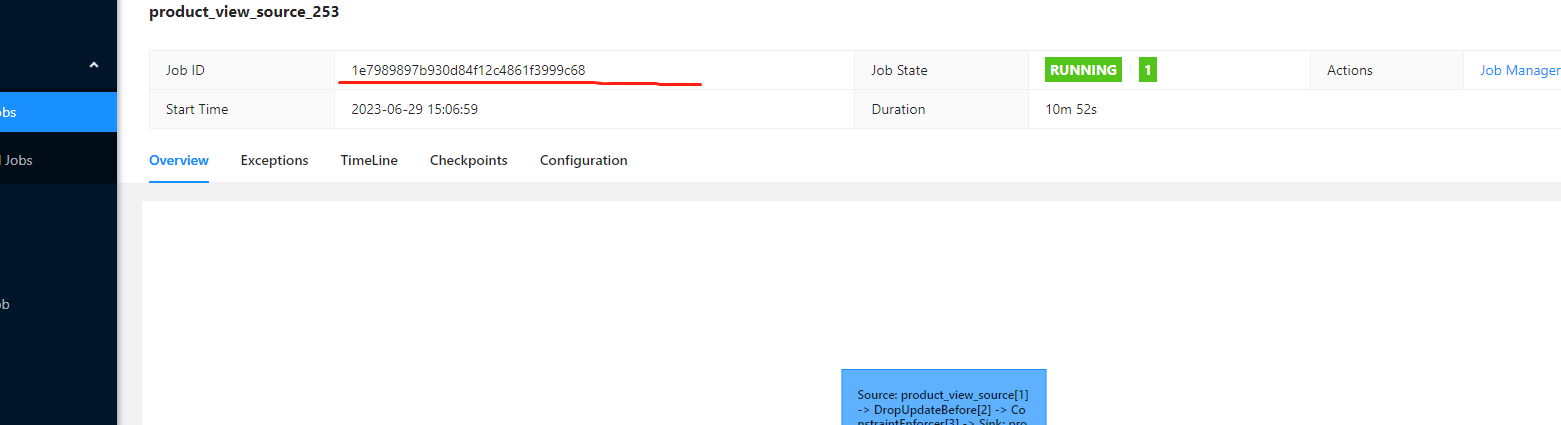1561x425 pixels.
Task: Click the green RUNNING status badge
Action: (1084, 70)
